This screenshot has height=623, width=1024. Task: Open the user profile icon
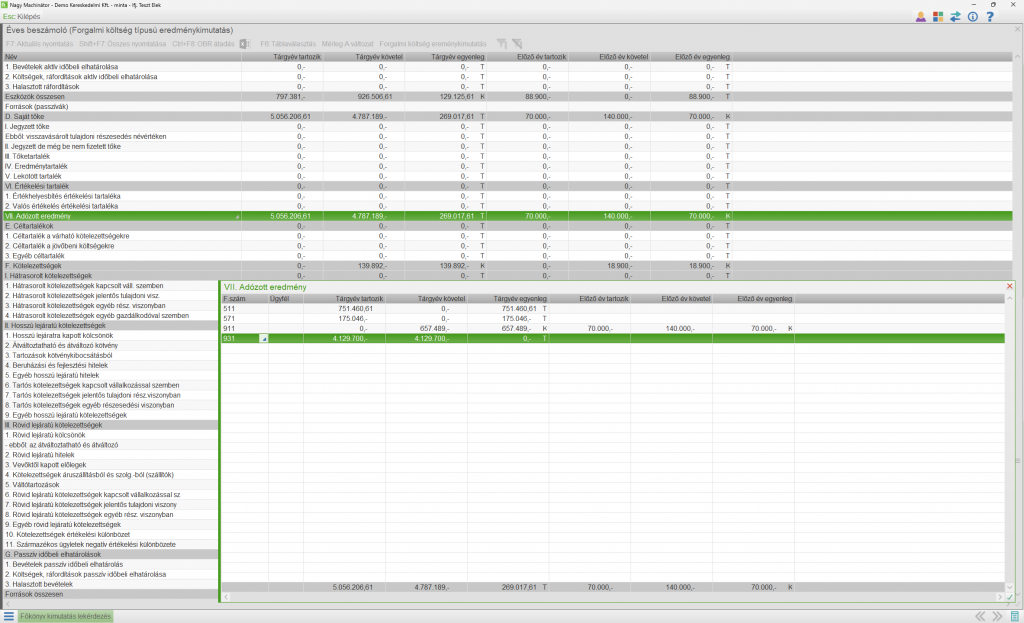[x=920, y=17]
